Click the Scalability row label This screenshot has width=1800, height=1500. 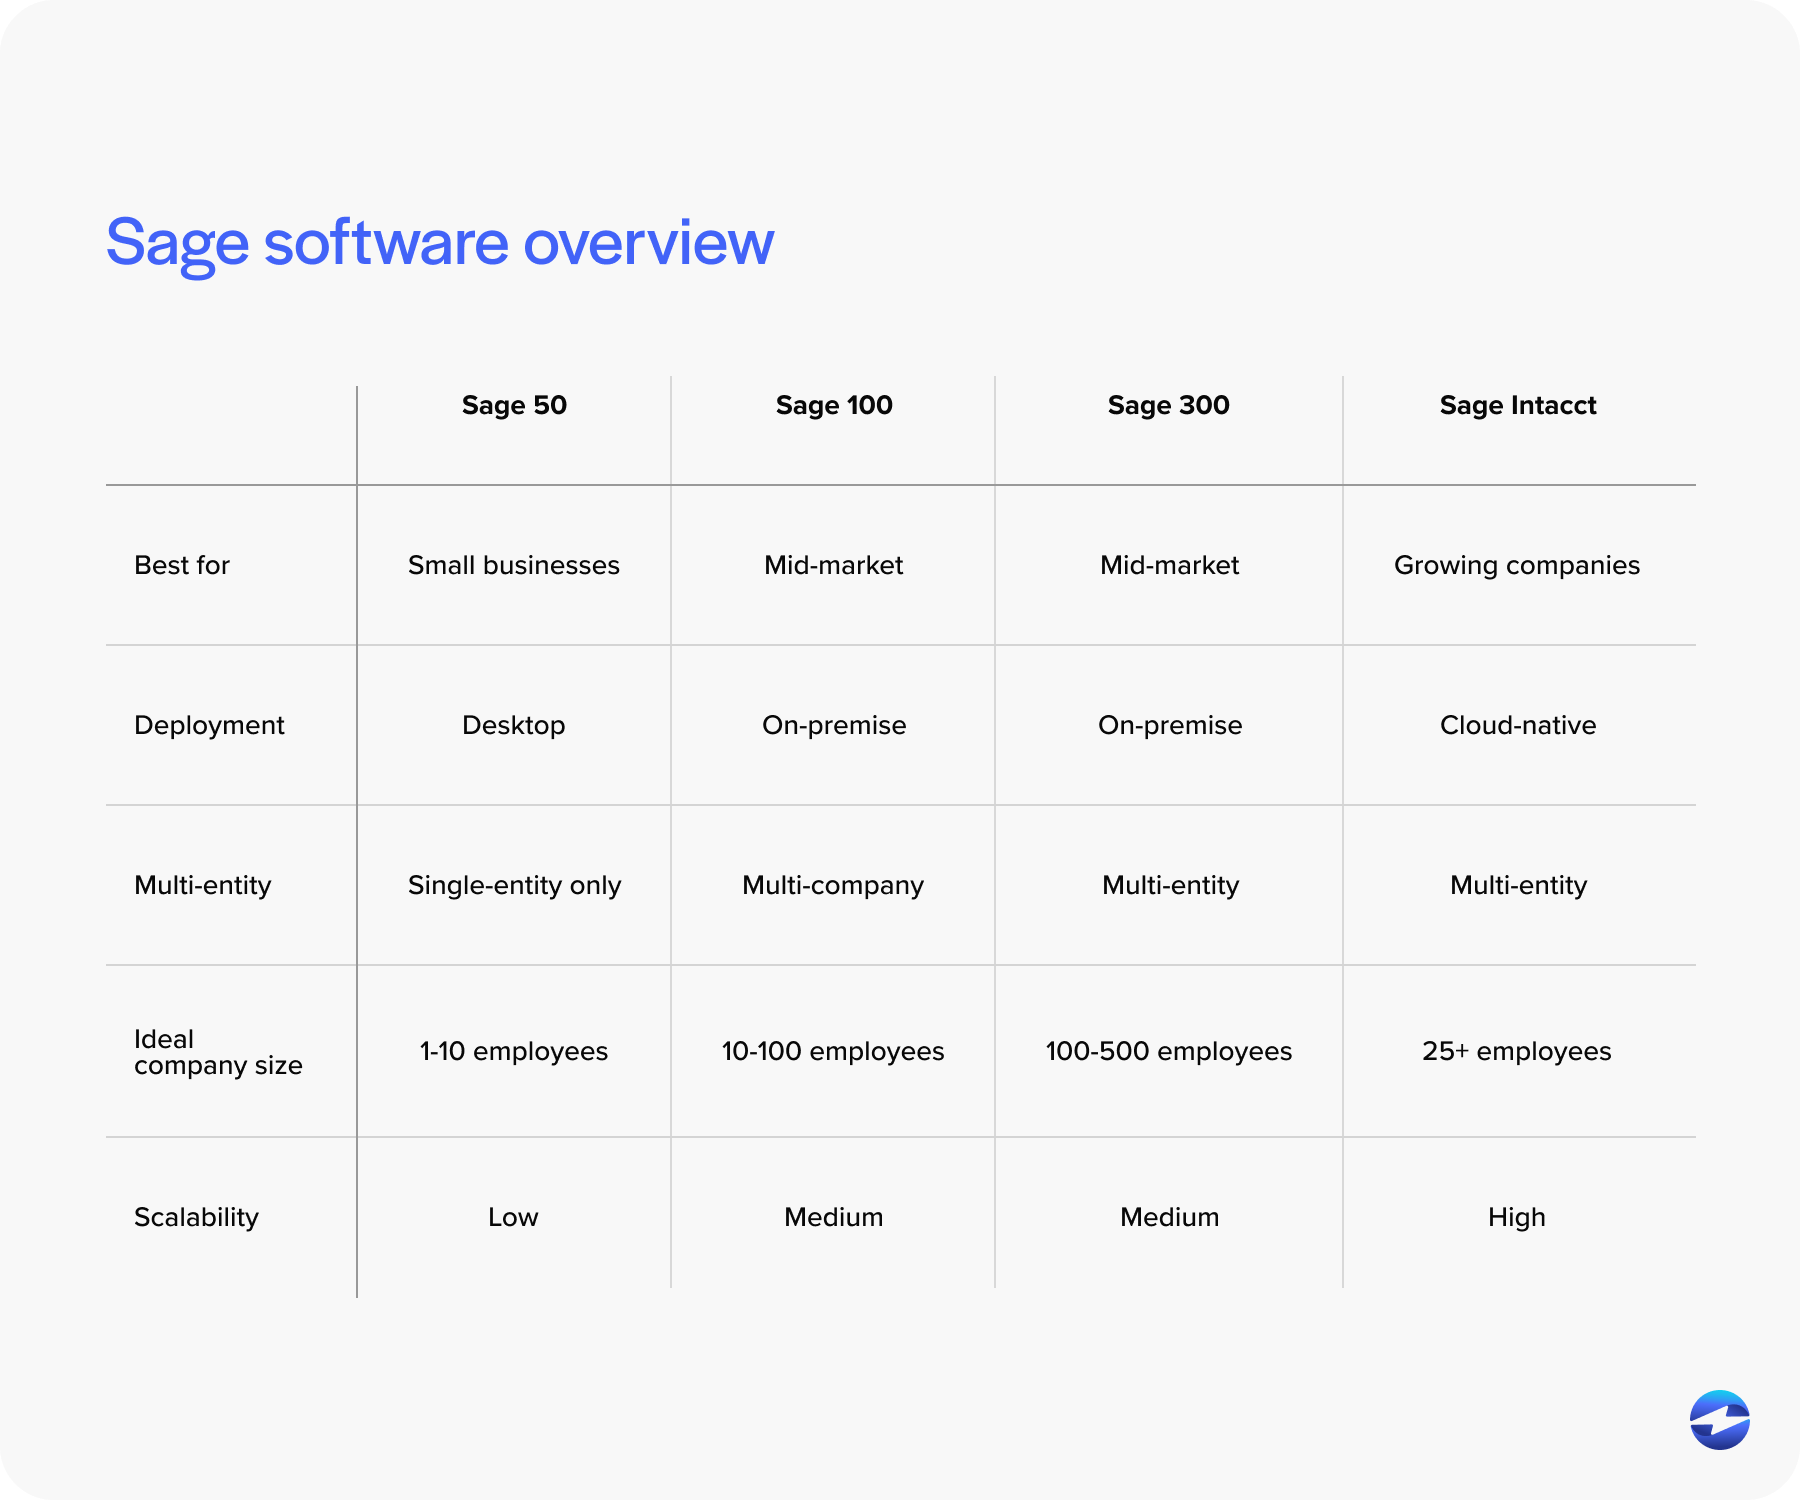[196, 1217]
